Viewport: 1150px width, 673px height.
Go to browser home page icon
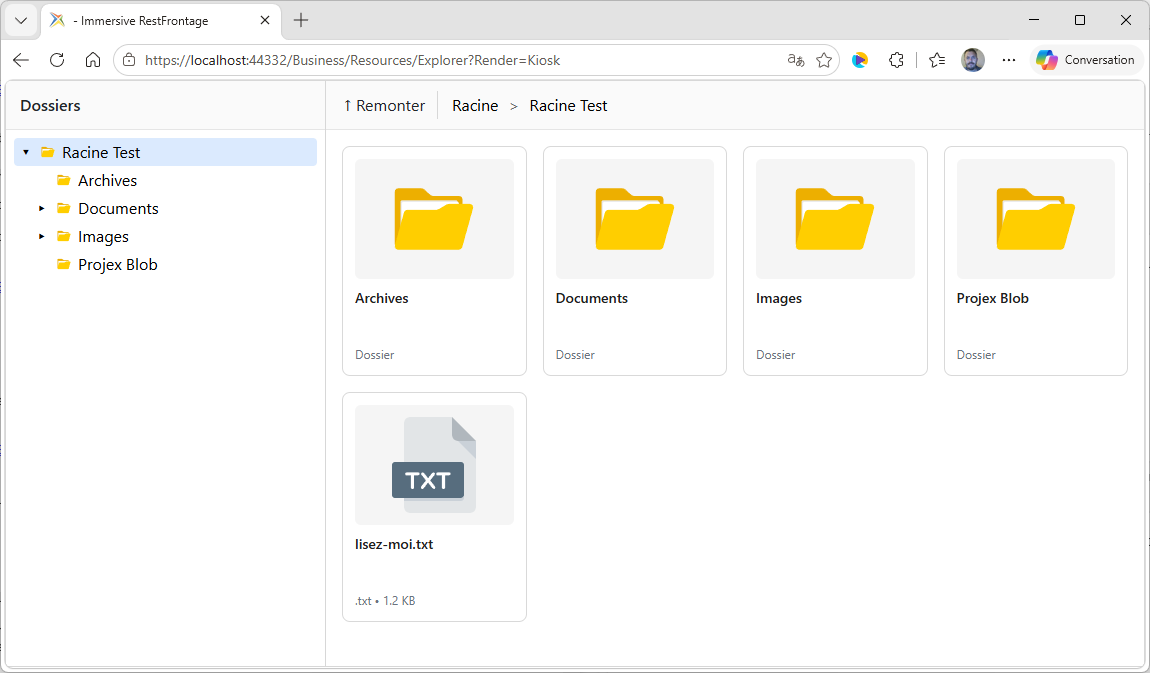tap(92, 60)
